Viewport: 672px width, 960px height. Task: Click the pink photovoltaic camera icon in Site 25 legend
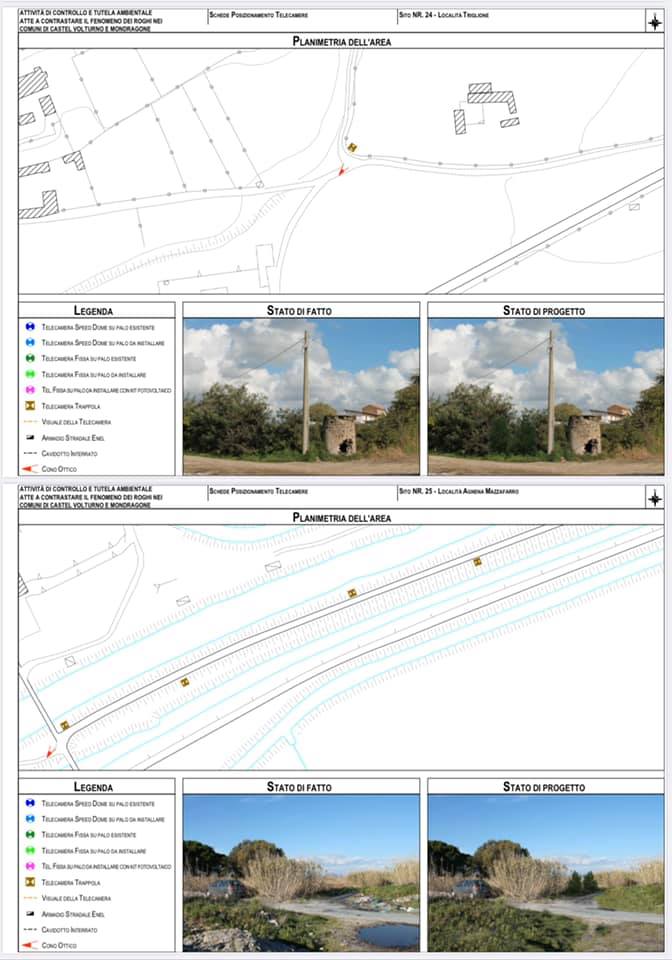coord(30,866)
